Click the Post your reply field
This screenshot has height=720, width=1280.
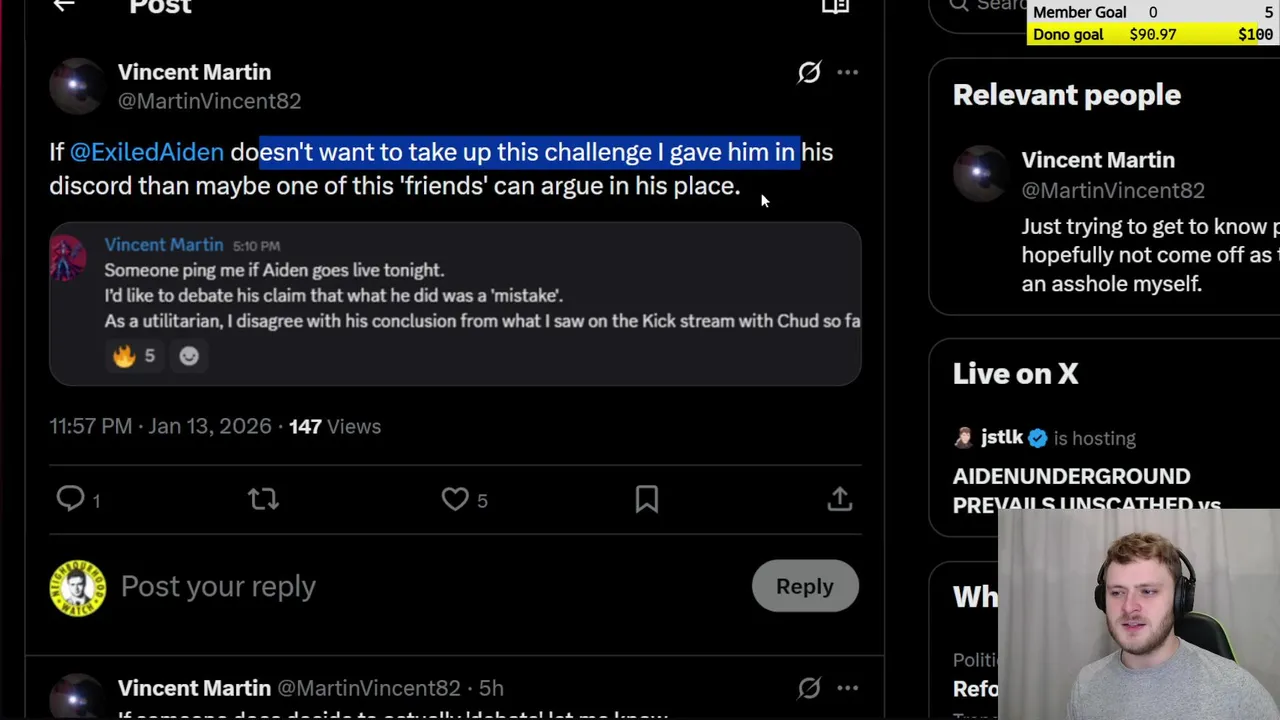(x=400, y=587)
